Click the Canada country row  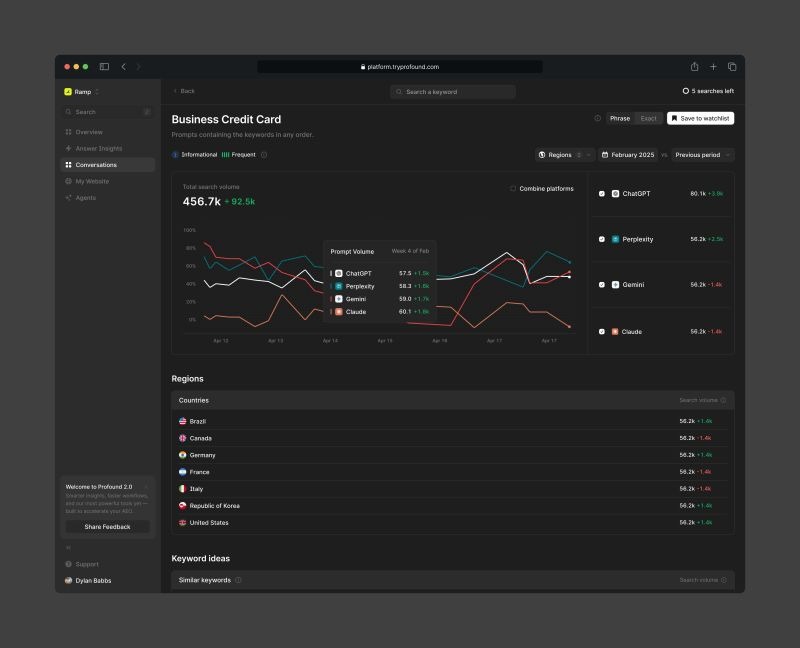[453, 438]
